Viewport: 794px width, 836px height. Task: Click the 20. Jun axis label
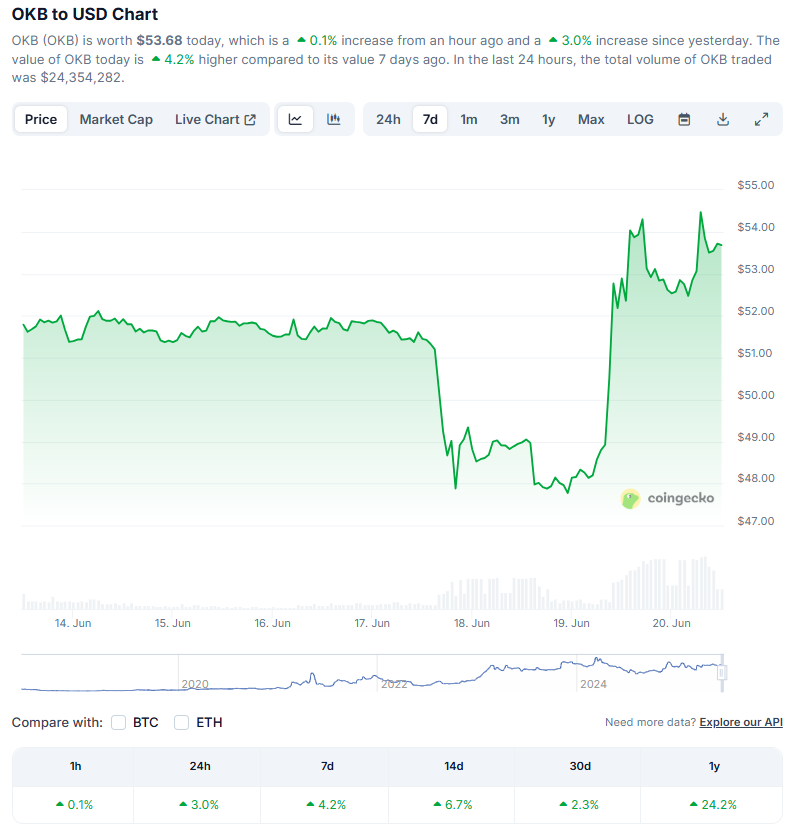coord(672,623)
